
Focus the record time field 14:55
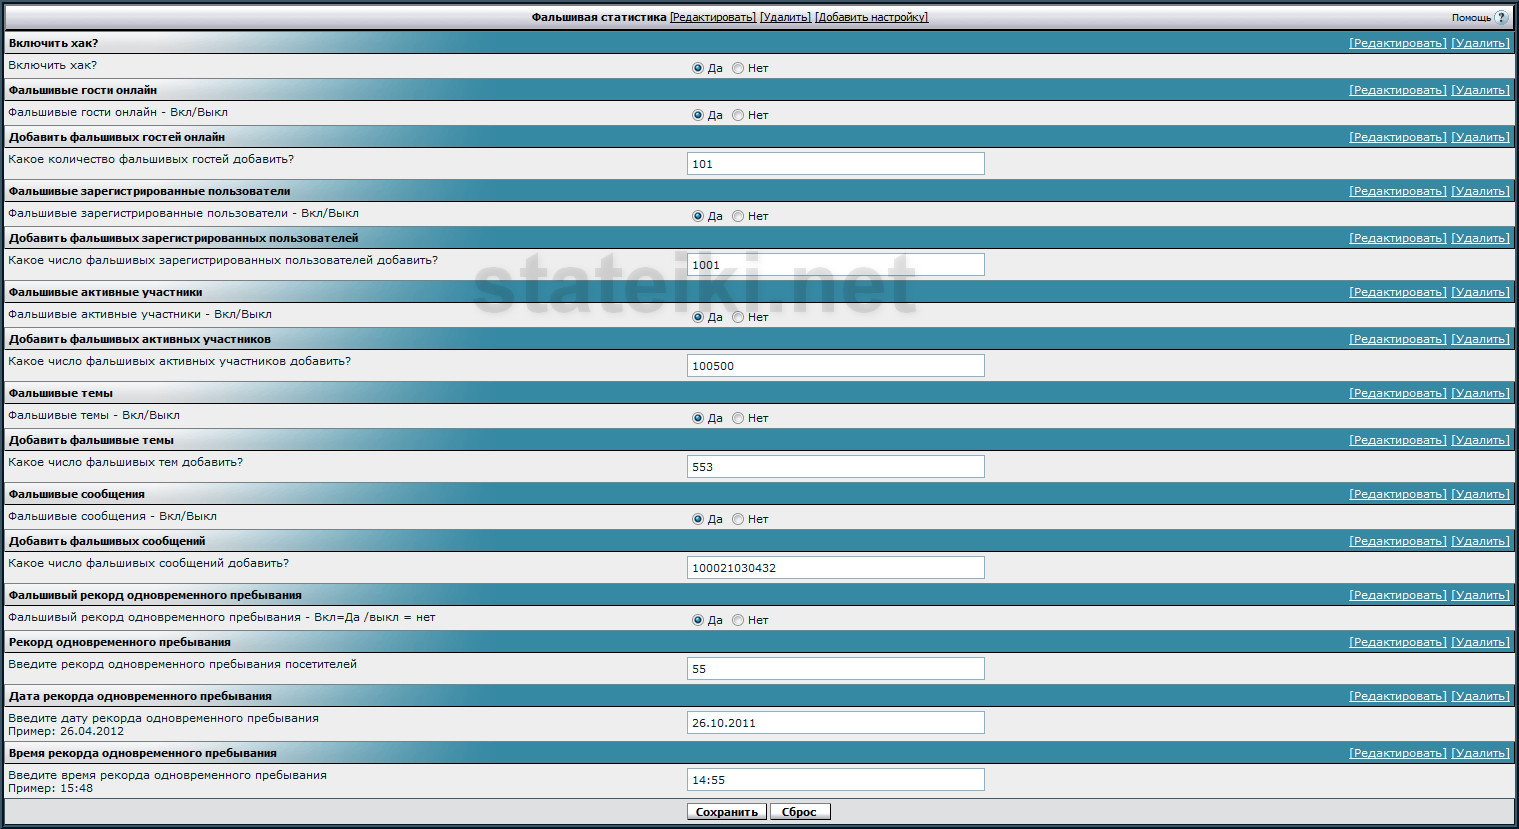[836, 779]
